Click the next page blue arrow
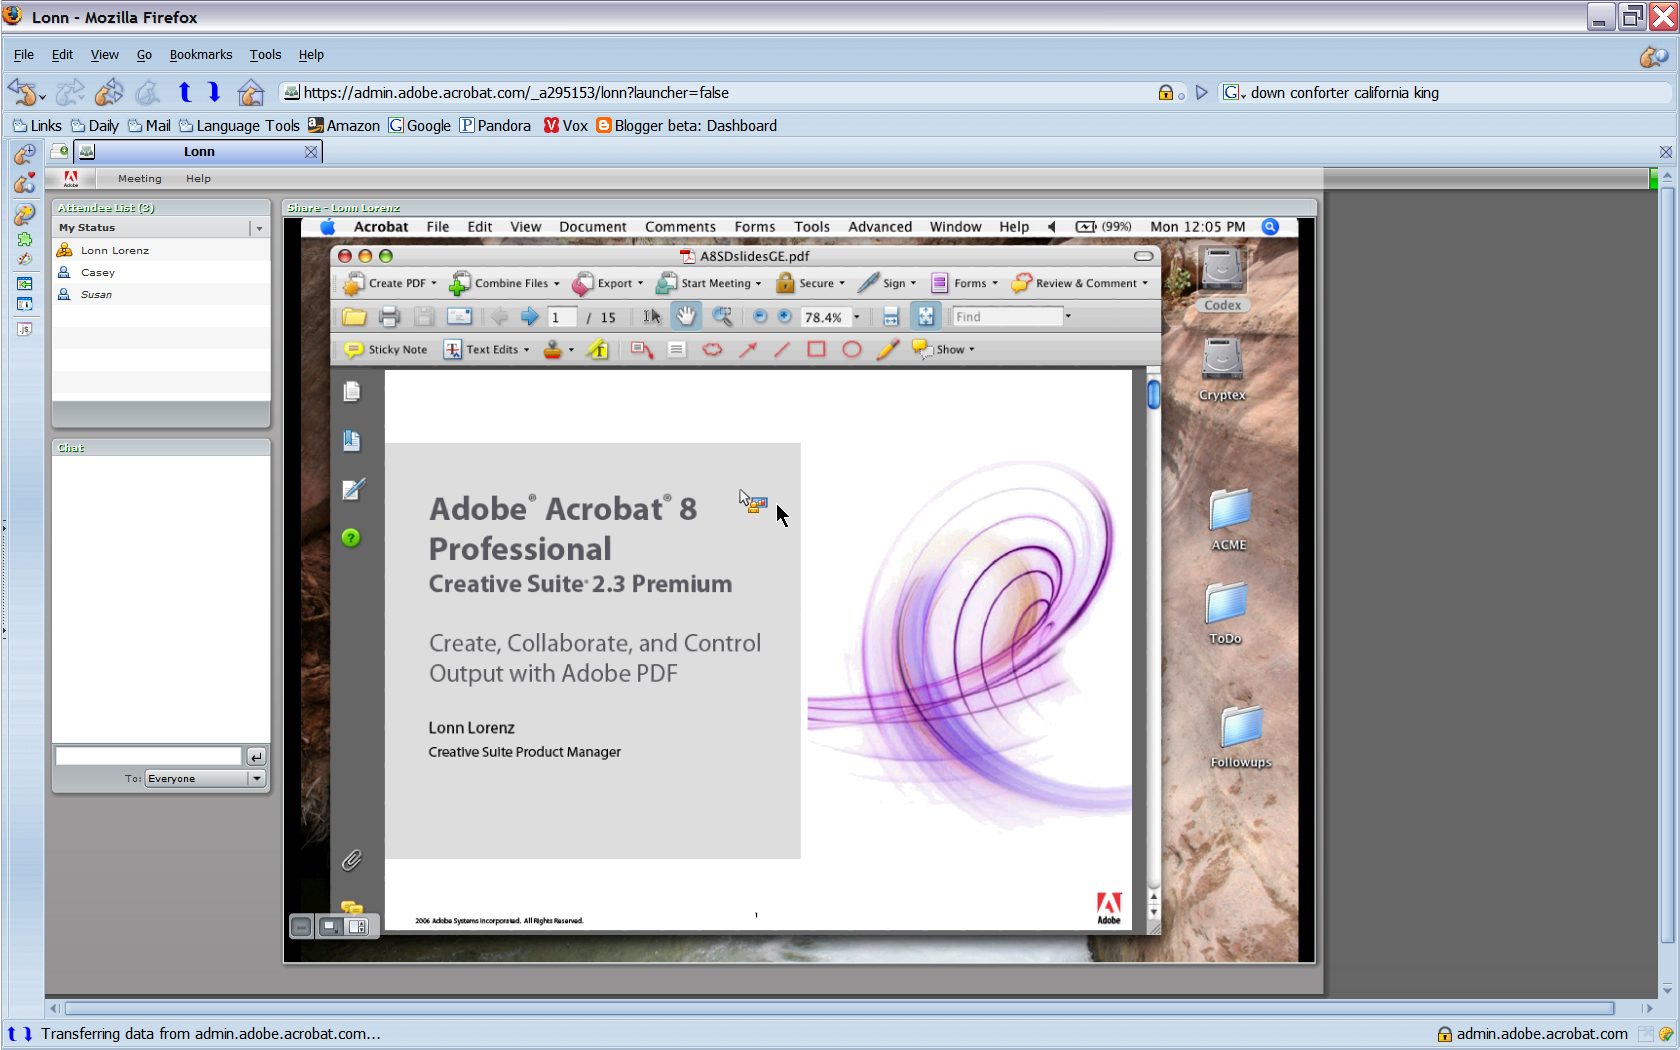The image size is (1680, 1050). 529,316
